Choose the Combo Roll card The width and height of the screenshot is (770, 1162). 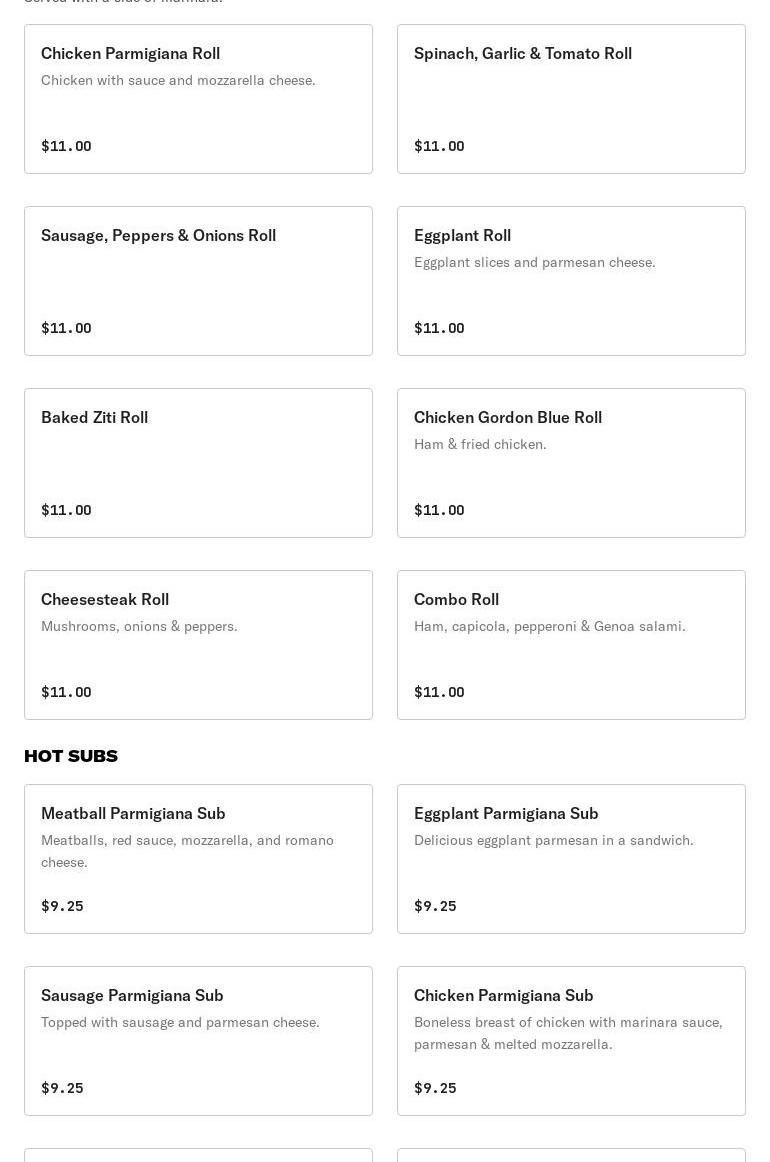point(571,645)
